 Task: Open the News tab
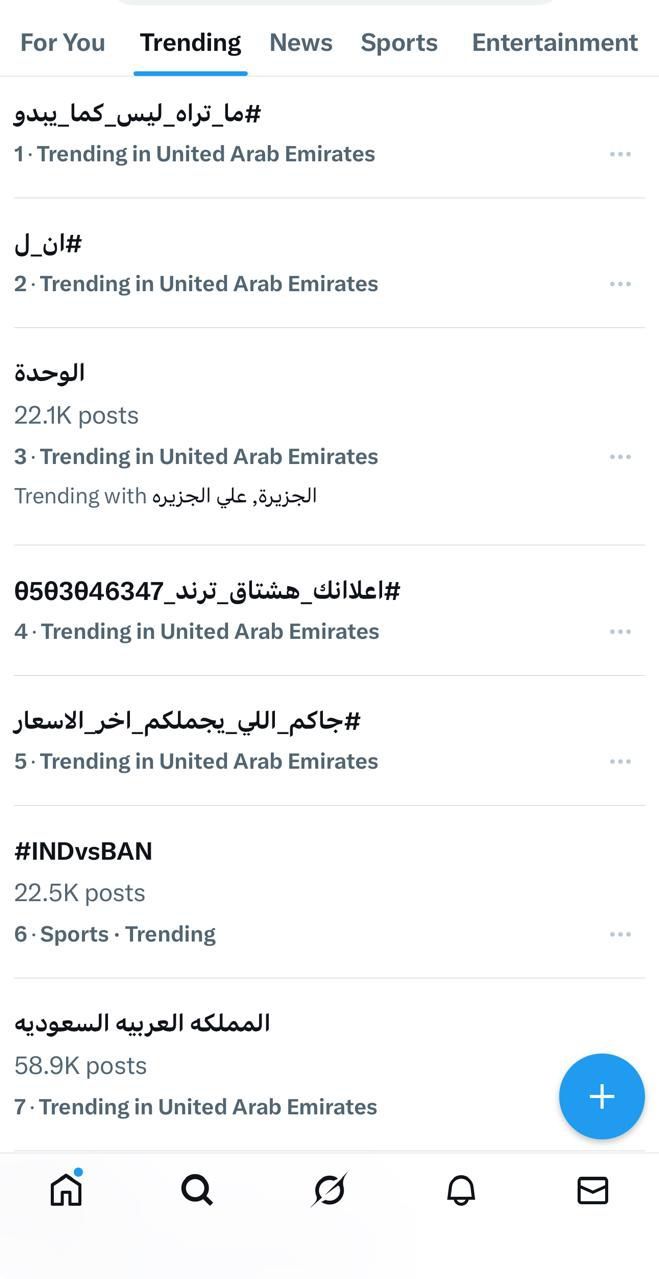[300, 42]
